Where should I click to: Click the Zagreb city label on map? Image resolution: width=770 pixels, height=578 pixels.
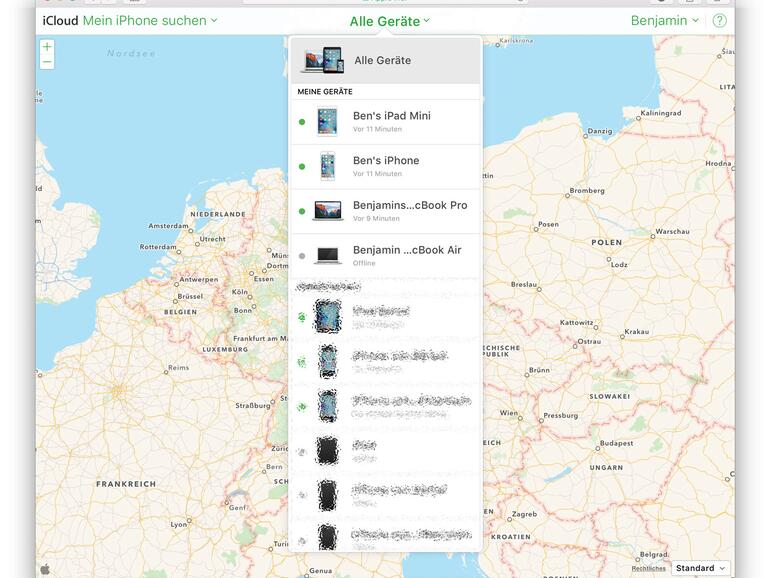click(x=524, y=514)
